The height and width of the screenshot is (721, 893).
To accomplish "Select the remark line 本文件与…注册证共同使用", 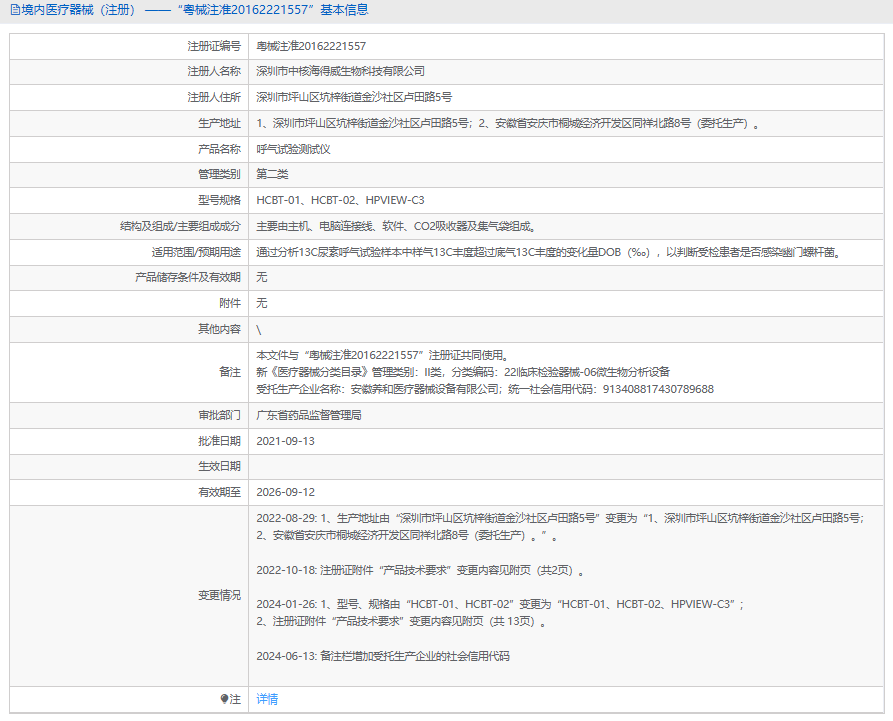I will pyautogui.click(x=382, y=355).
